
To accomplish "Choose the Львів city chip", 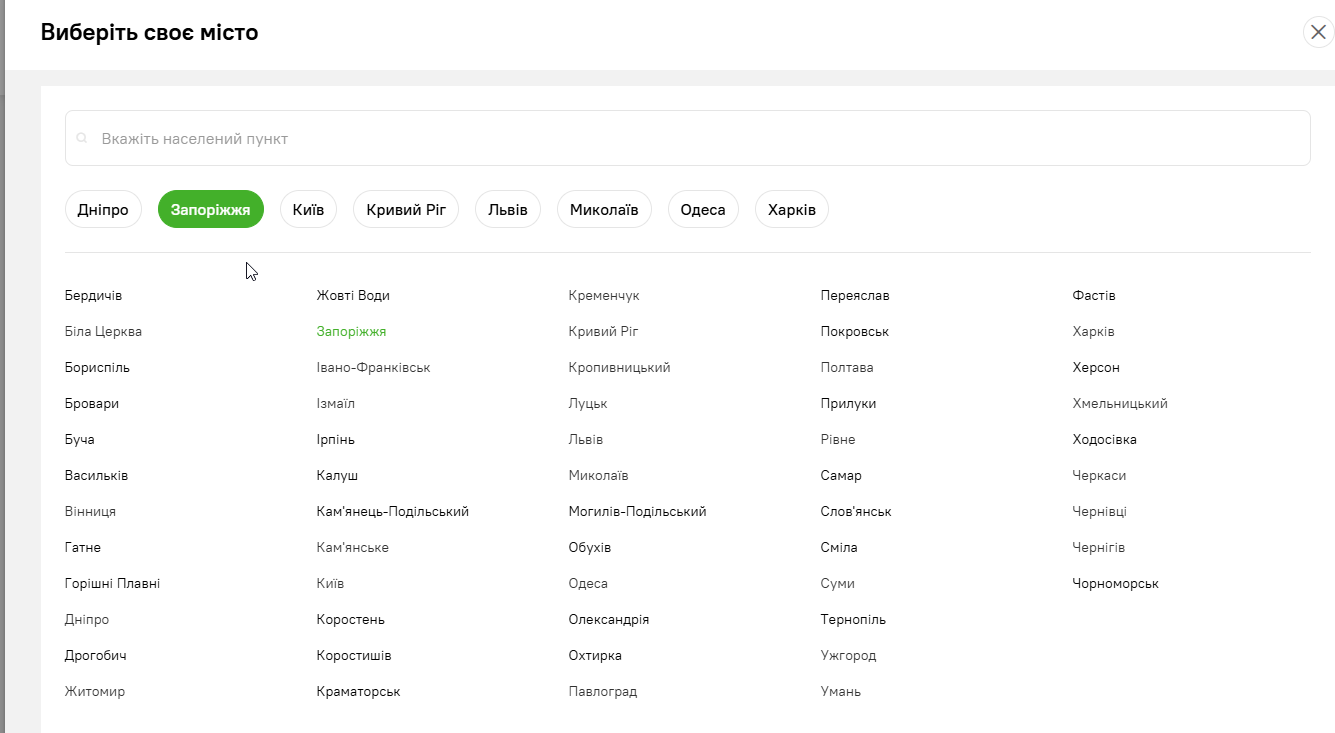I will (508, 210).
